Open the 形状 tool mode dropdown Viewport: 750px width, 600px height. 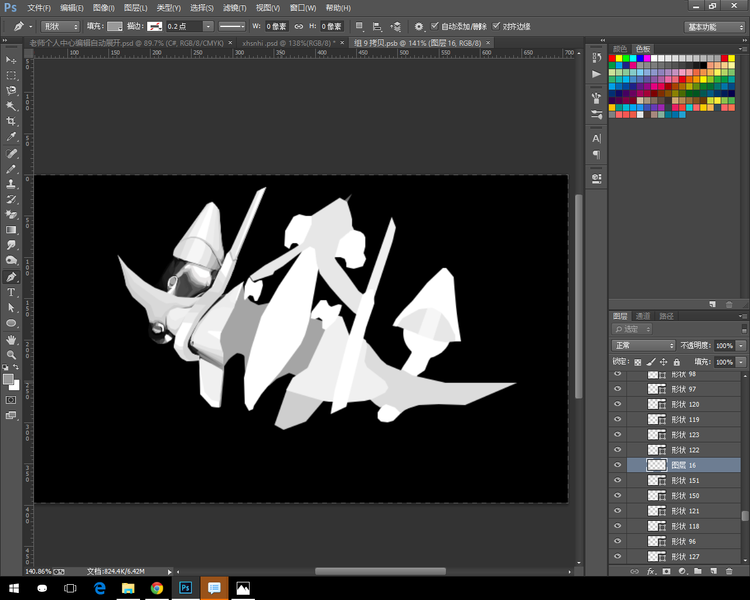click(x=60, y=26)
